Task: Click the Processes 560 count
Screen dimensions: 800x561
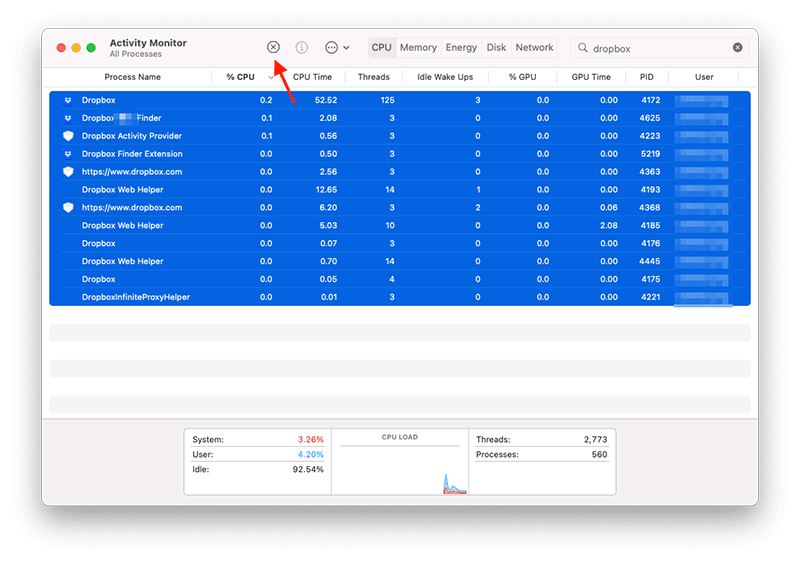Action: click(x=599, y=454)
